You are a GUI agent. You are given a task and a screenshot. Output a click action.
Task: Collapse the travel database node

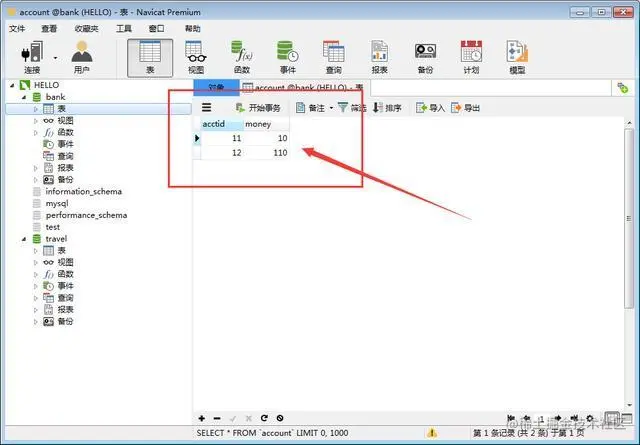point(24,239)
